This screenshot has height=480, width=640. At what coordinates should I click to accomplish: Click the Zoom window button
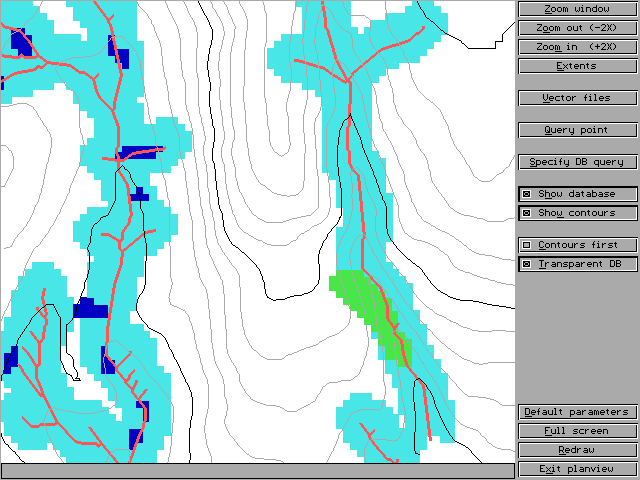[x=578, y=9]
